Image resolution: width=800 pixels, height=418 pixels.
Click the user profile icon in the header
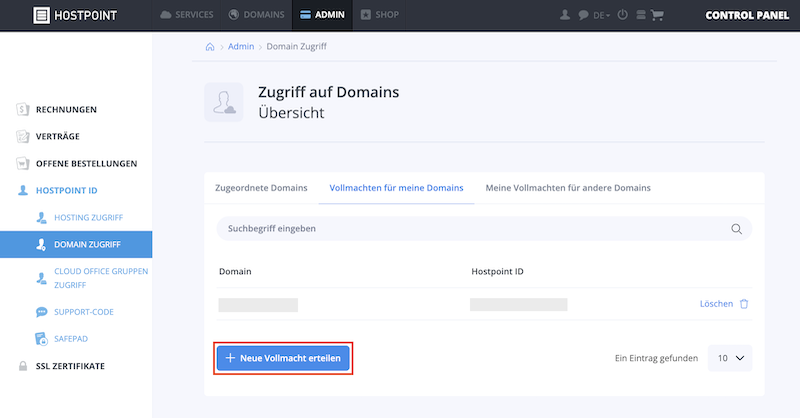point(565,15)
